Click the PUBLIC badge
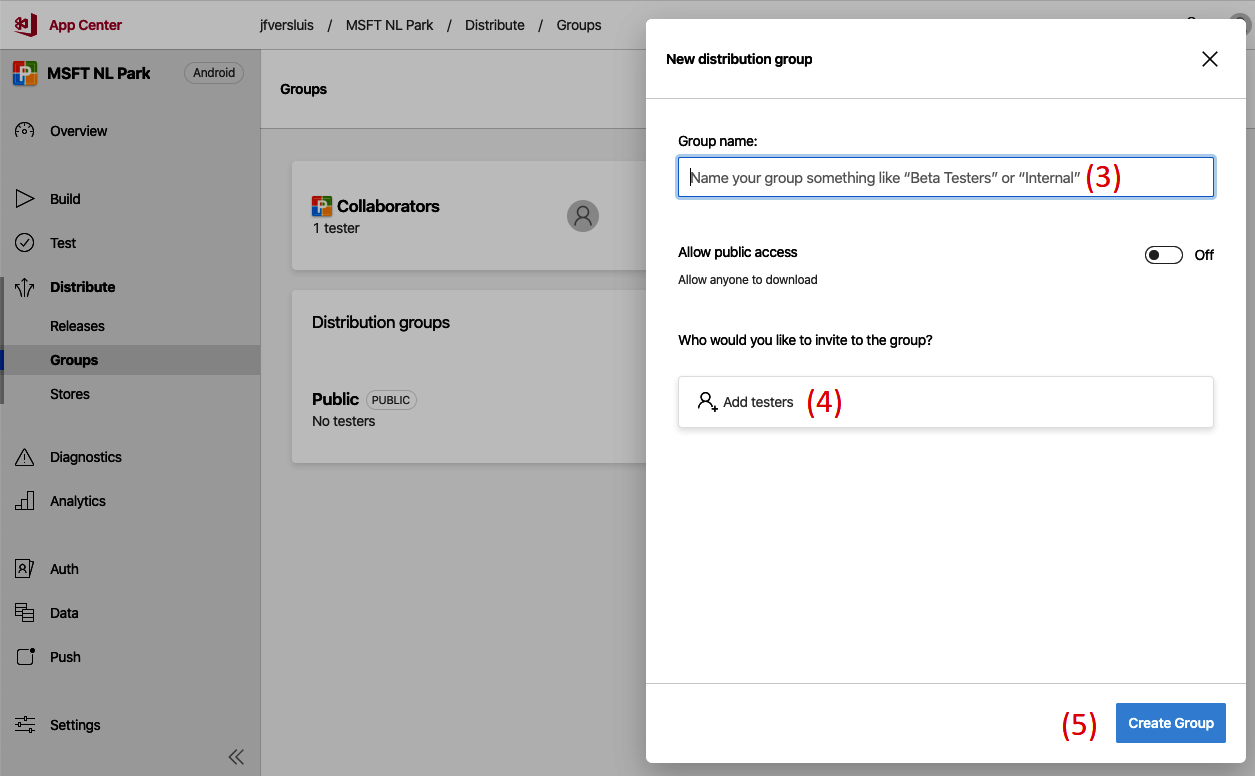 click(x=391, y=400)
